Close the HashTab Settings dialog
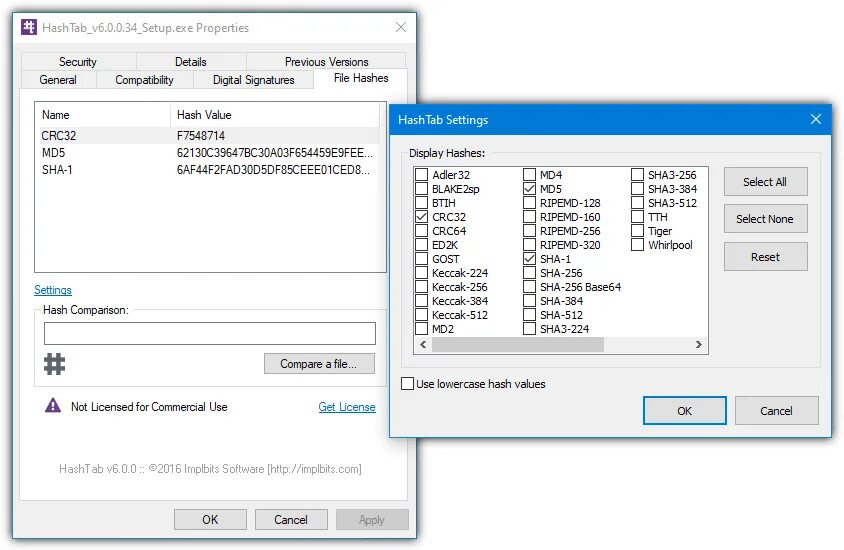This screenshot has height=550, width=844. [816, 119]
